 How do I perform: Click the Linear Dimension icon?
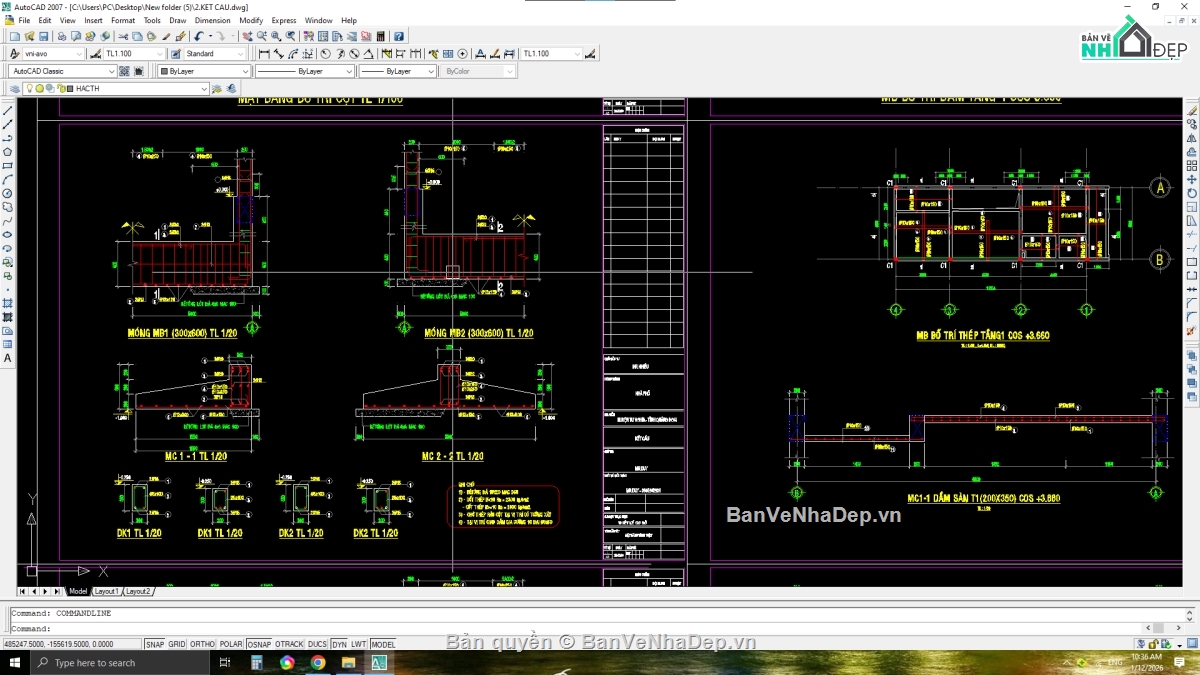point(264,54)
